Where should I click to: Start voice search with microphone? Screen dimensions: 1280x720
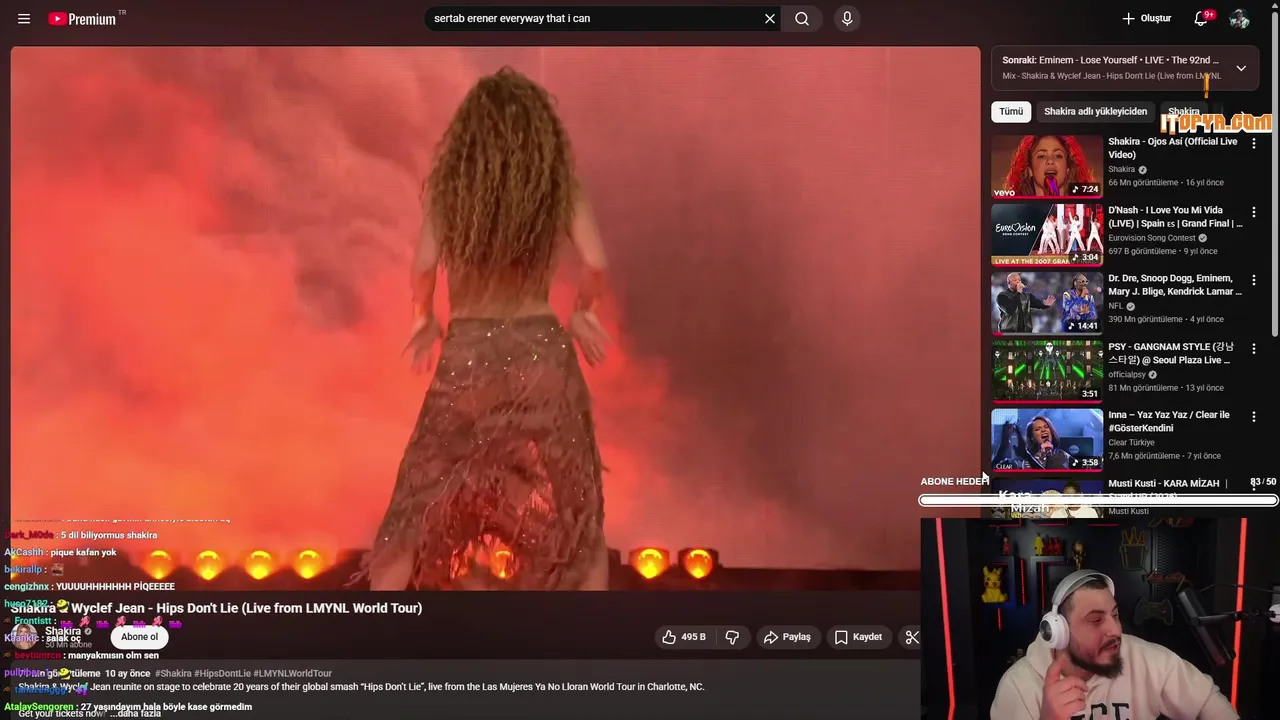847,19
